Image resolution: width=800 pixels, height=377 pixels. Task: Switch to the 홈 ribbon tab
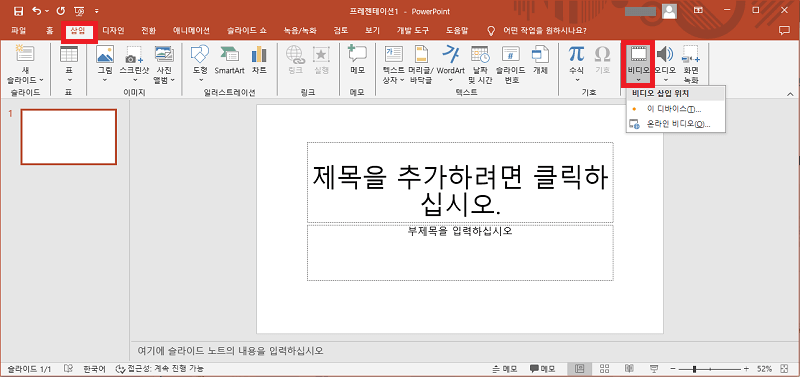coord(49,31)
